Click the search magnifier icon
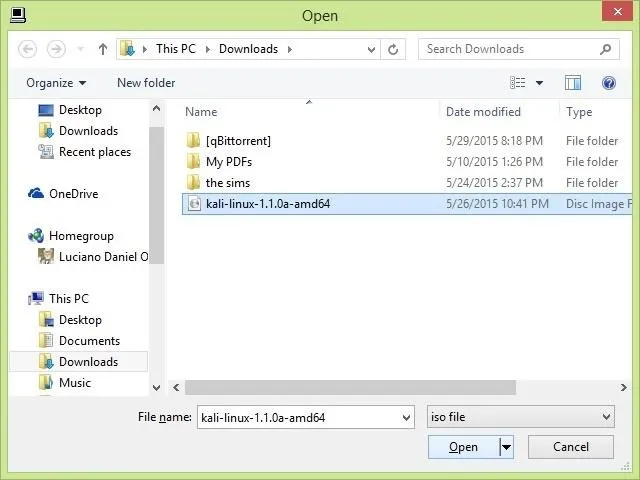 (x=606, y=49)
